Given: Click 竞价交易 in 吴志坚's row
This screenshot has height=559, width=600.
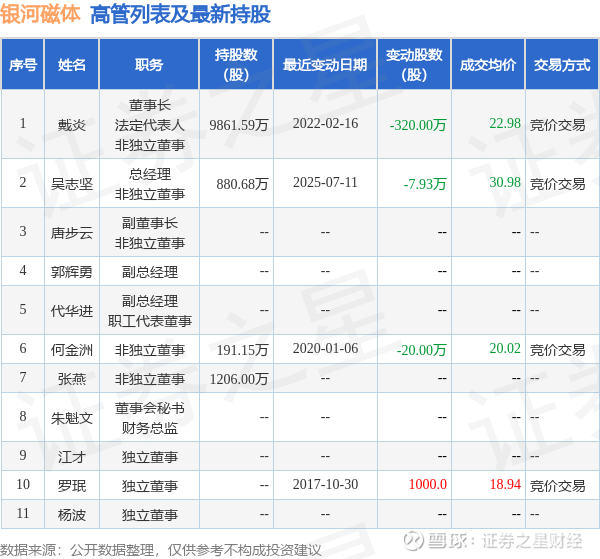Looking at the screenshot, I should point(558,184).
